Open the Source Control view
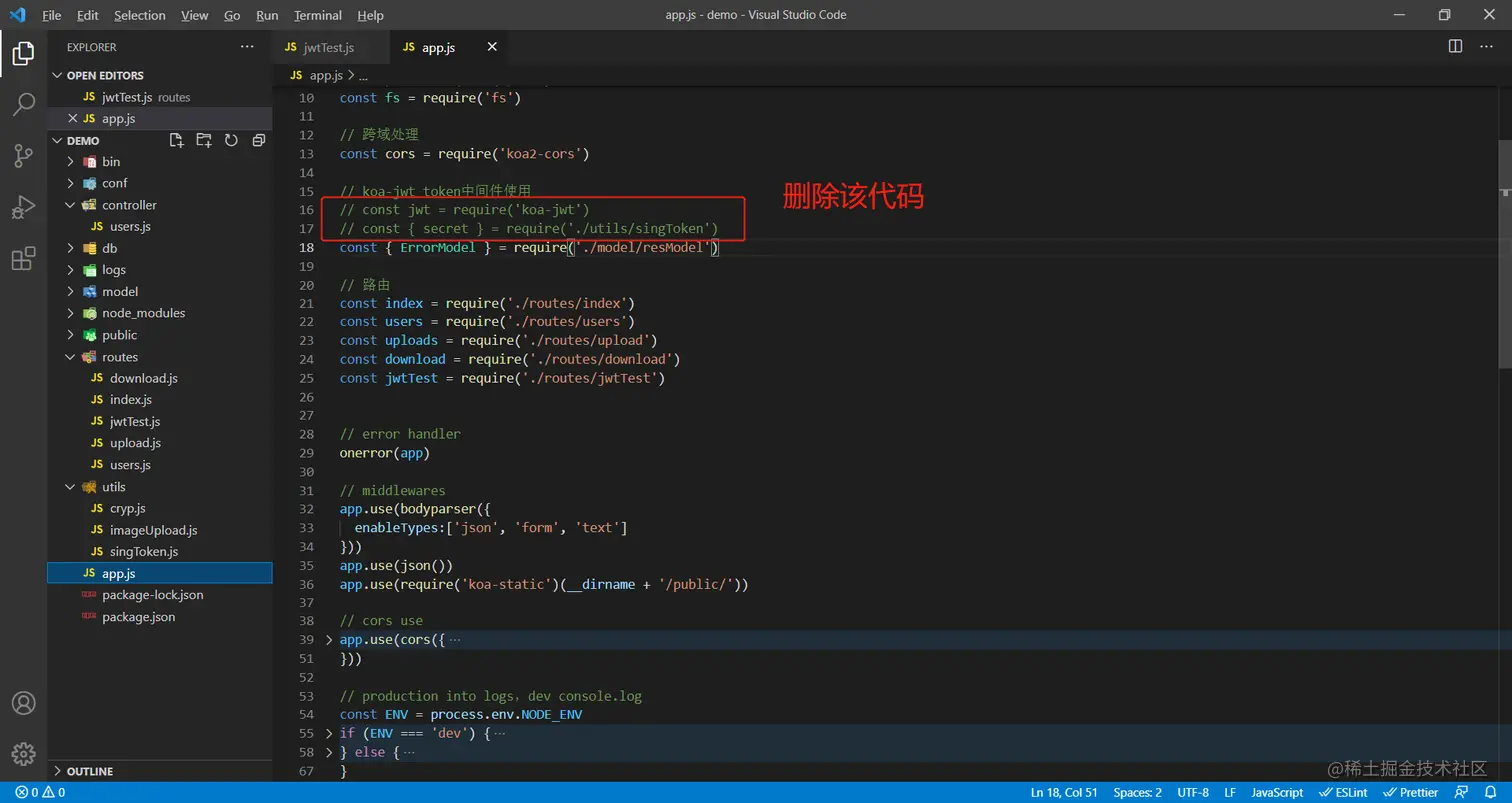Image resolution: width=1512 pixels, height=803 pixels. pyautogui.click(x=24, y=155)
